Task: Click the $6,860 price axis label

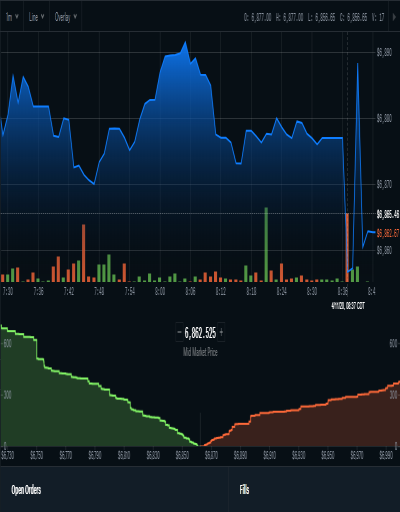Action: [x=384, y=250]
